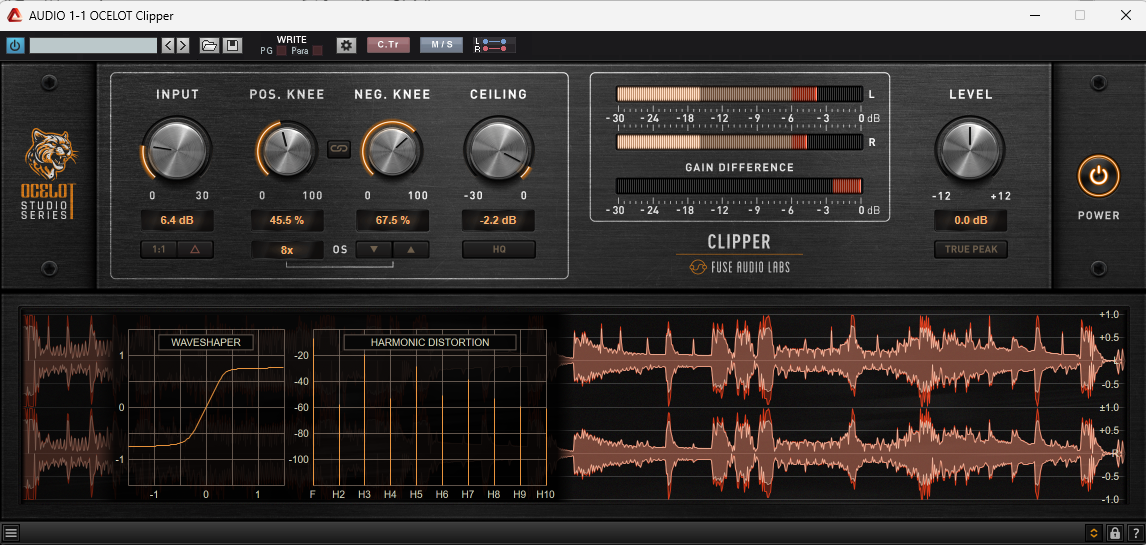Edit the 6.4 dB input value
The image size is (1146, 545).
[x=177, y=220]
